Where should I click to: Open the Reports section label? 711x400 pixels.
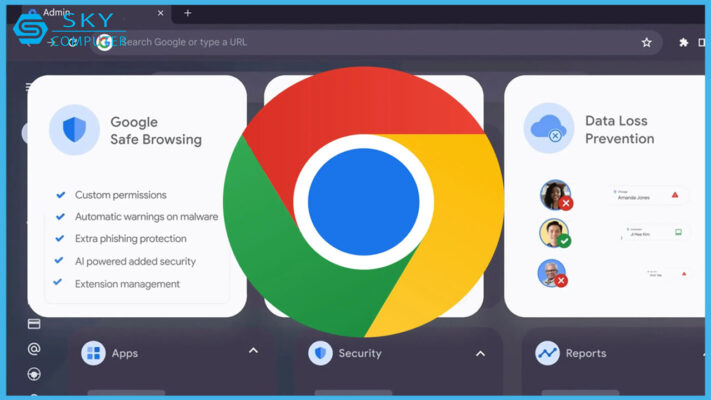pyautogui.click(x=586, y=353)
